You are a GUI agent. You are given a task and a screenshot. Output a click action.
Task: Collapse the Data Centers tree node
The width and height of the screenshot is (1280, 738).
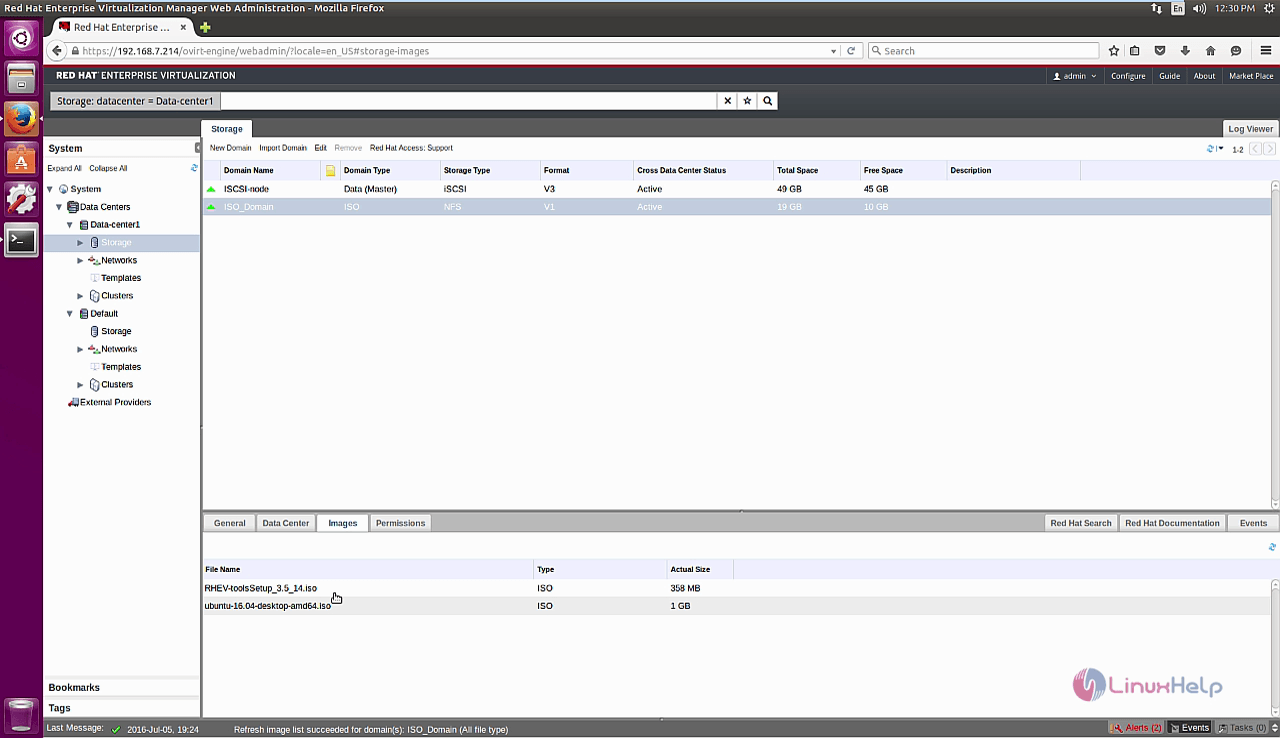click(59, 207)
